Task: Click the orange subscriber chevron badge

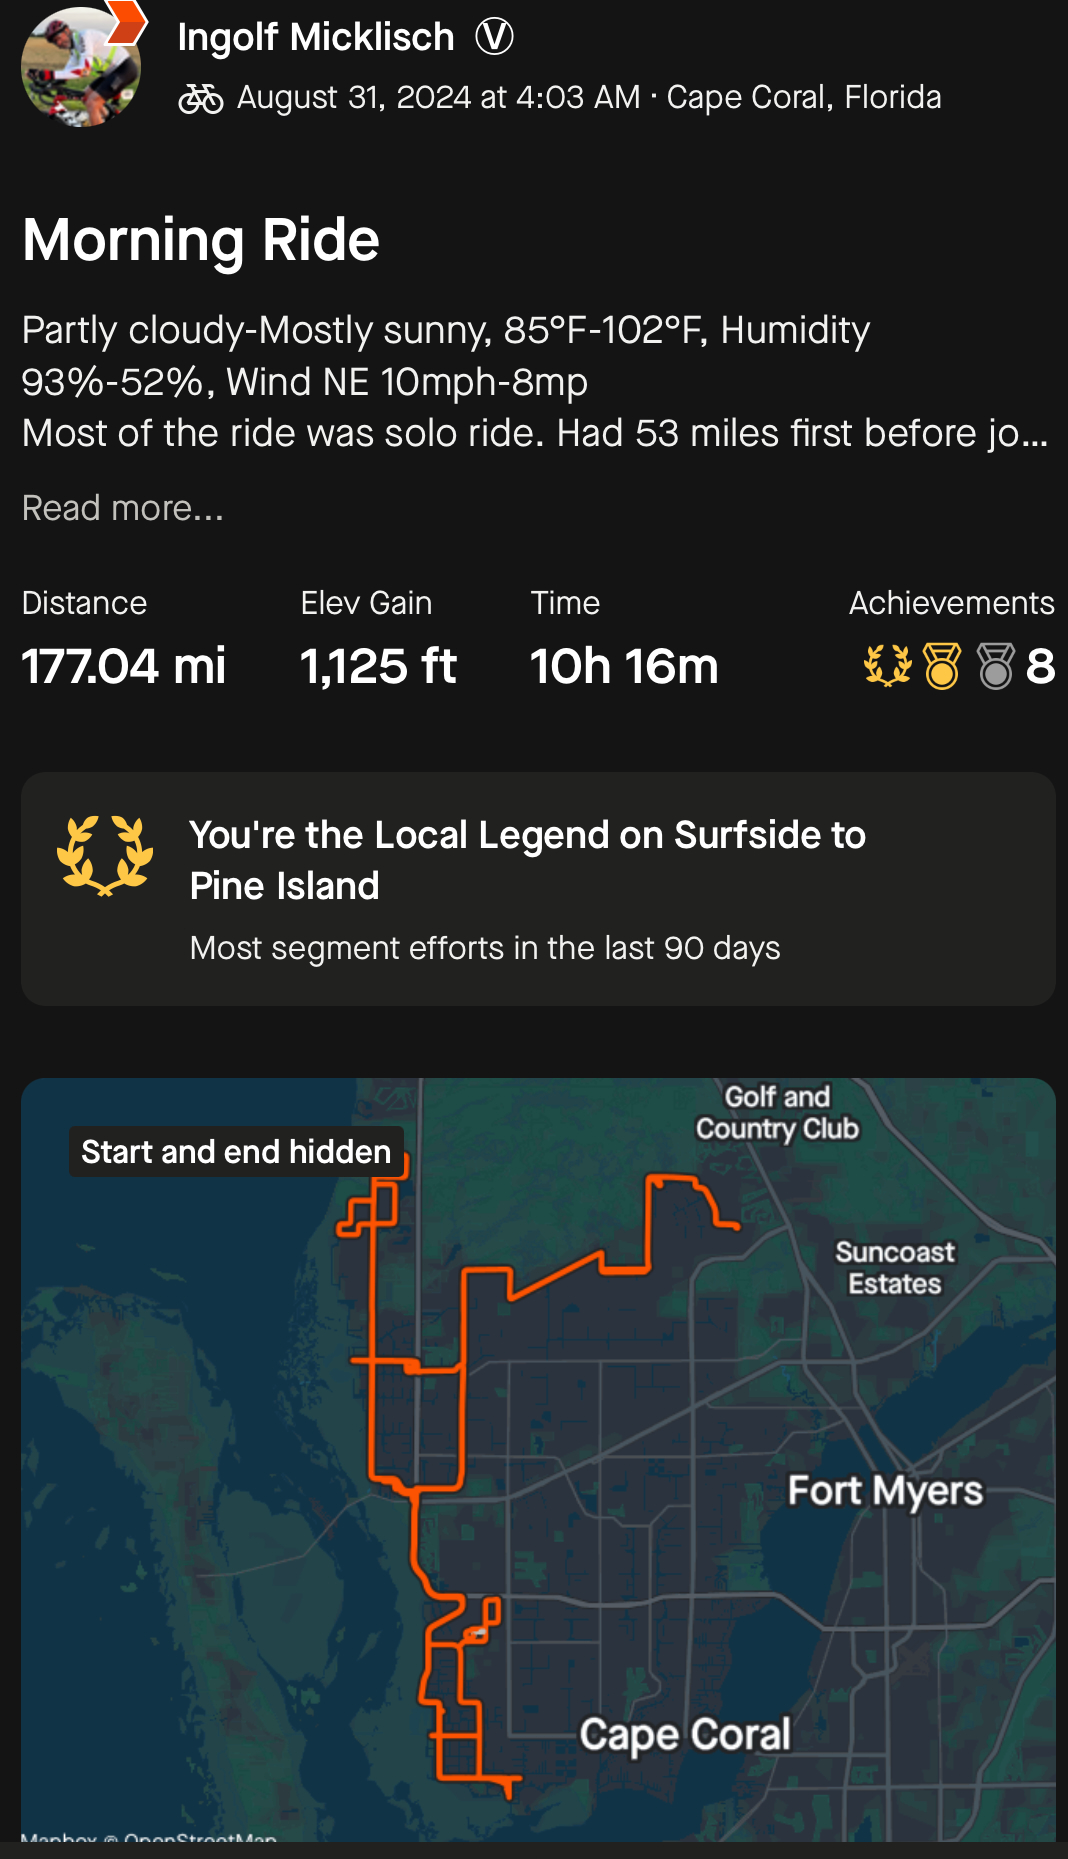Action: pos(128,22)
